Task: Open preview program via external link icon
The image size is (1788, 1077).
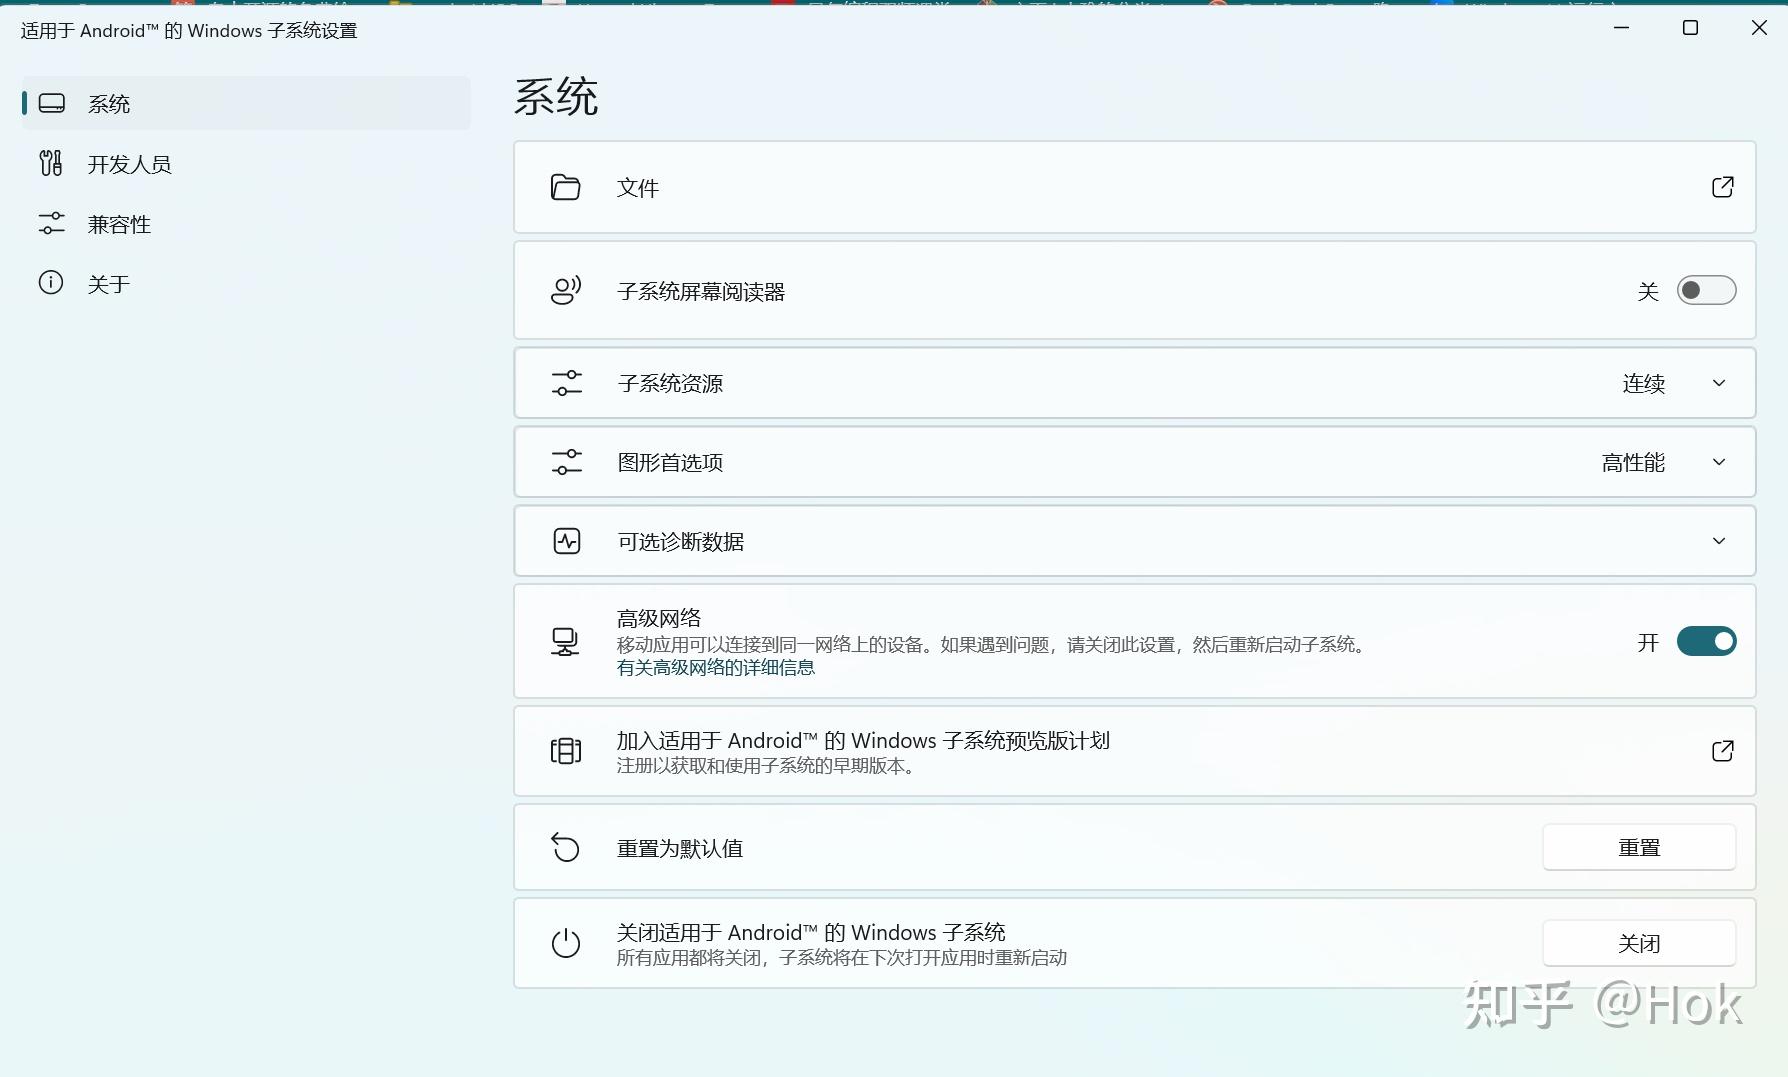Action: pyautogui.click(x=1722, y=751)
